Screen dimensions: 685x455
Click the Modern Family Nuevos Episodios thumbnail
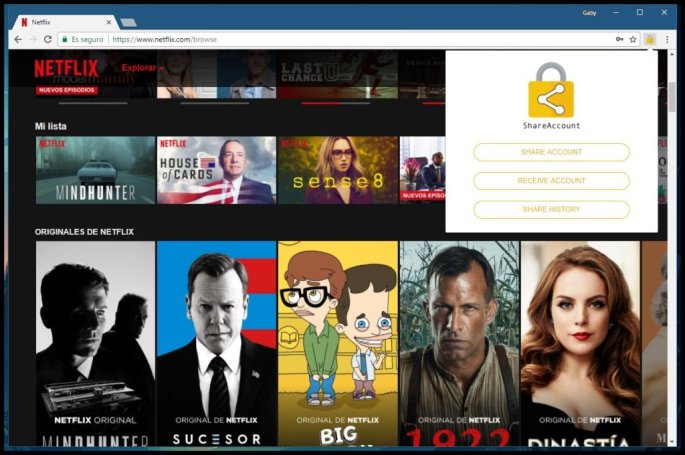coord(95,74)
